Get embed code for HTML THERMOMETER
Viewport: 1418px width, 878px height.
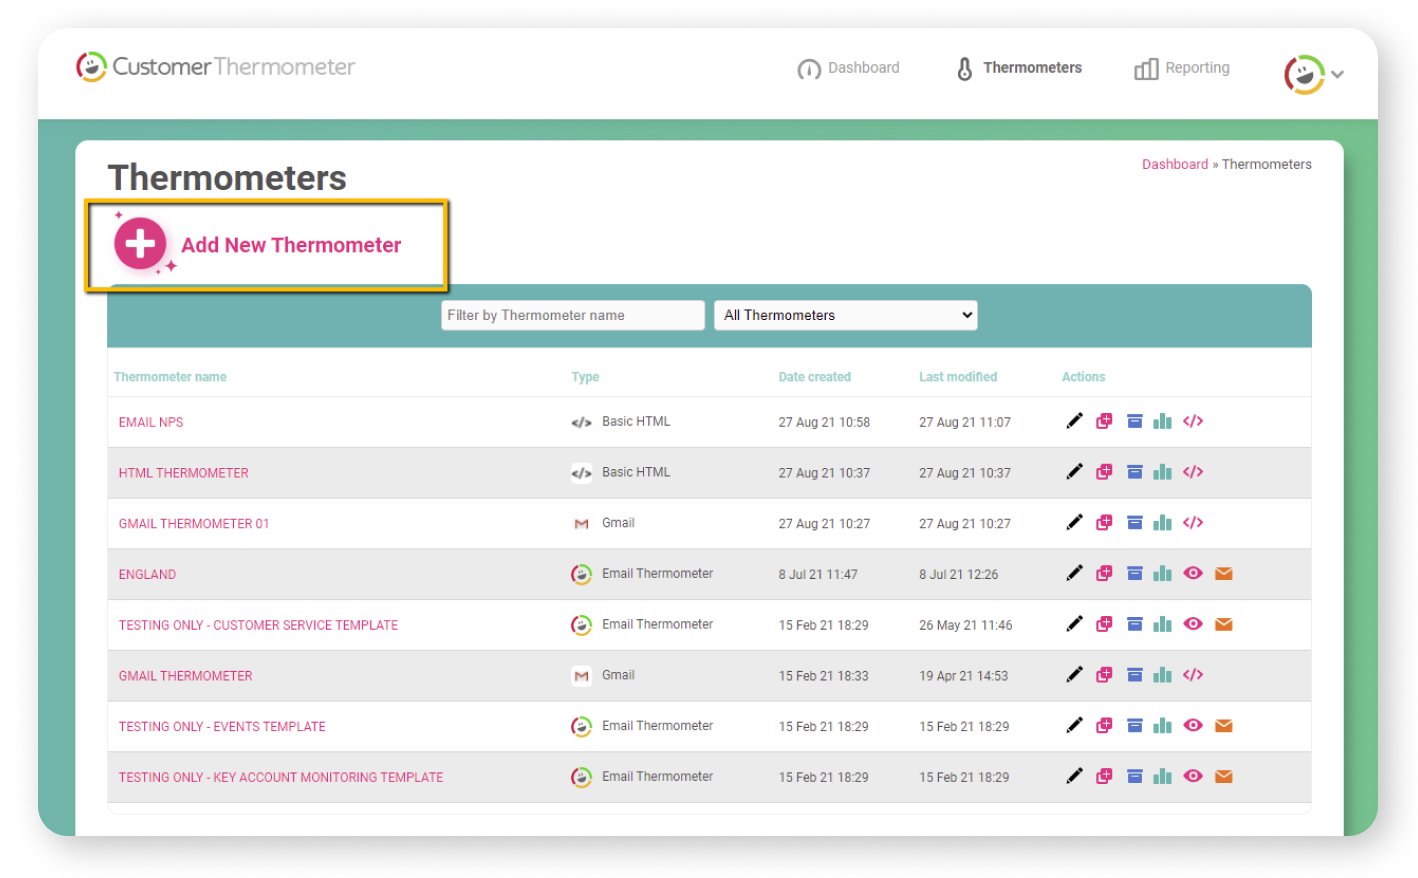coord(1192,472)
